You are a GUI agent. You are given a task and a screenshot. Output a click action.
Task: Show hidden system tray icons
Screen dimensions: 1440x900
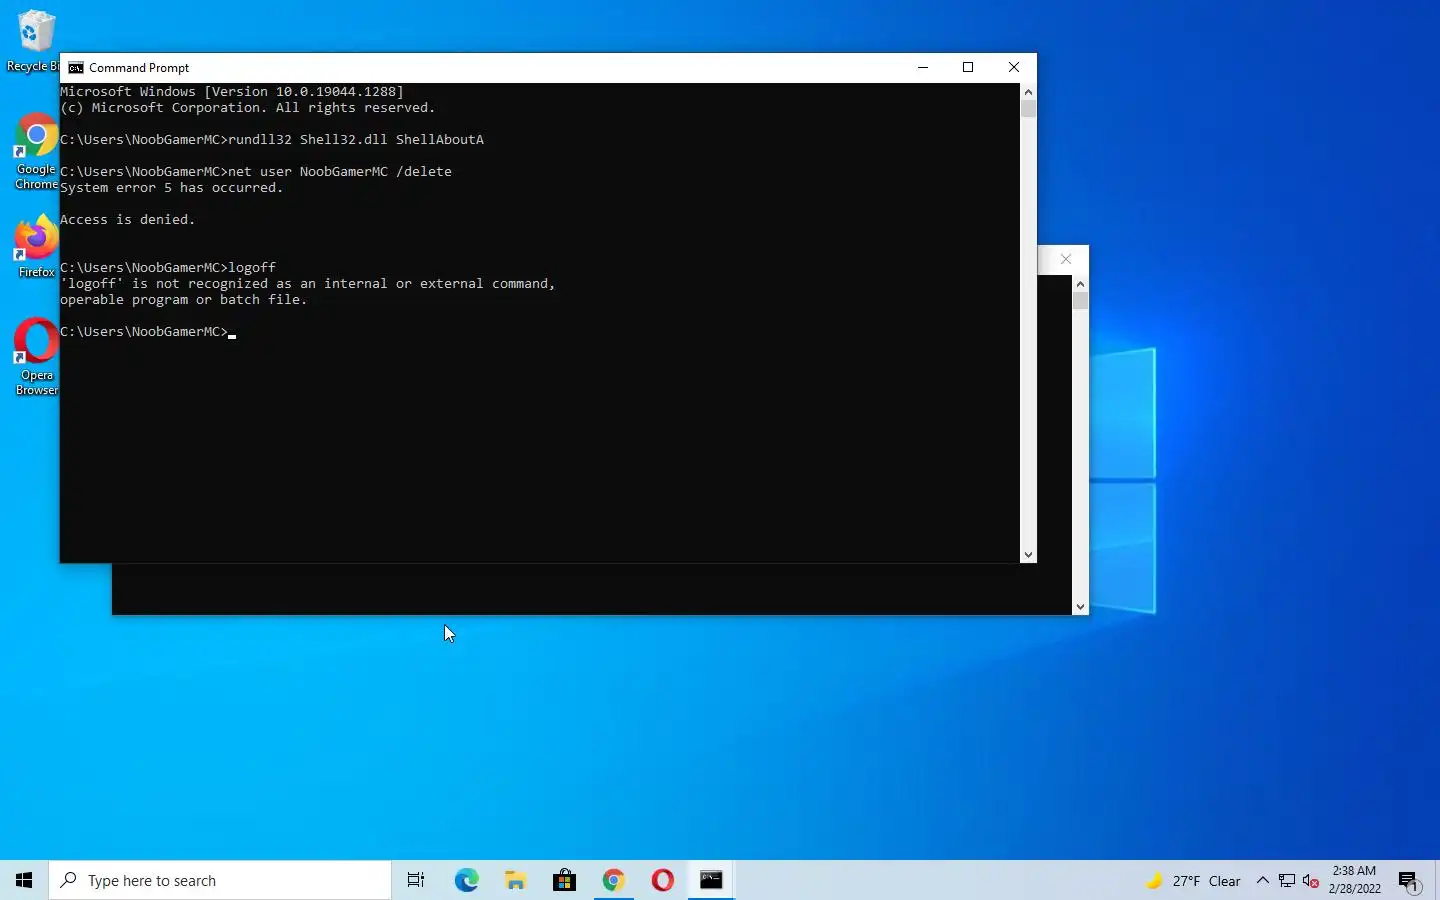click(x=1262, y=881)
